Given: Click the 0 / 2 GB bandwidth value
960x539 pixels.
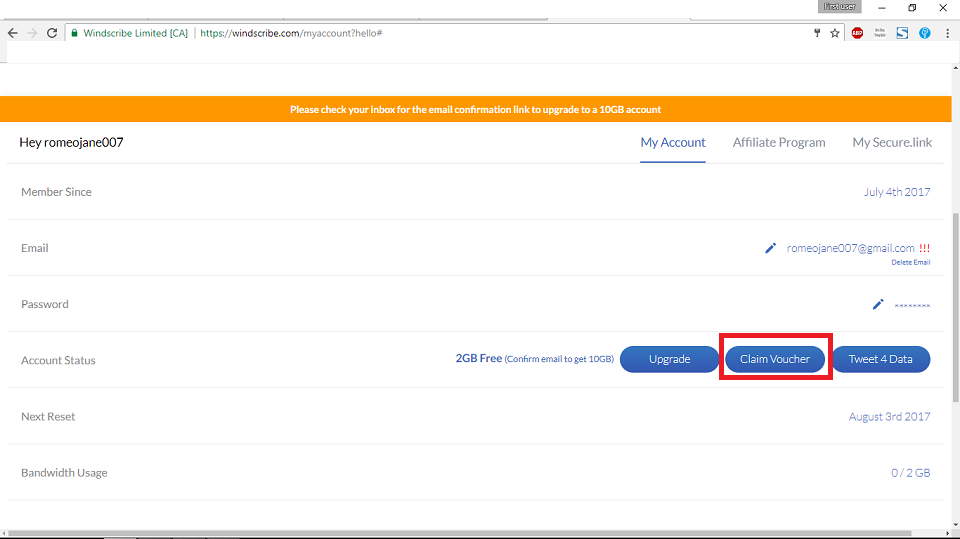Looking at the screenshot, I should [910, 473].
